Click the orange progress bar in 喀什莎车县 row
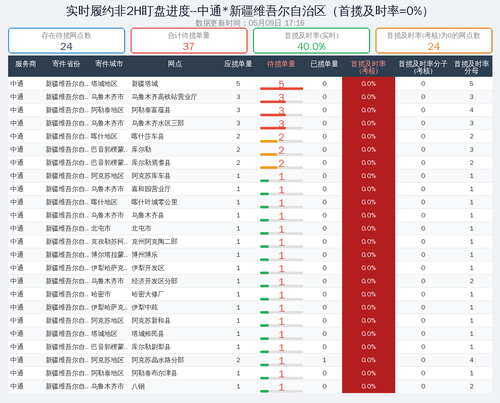This screenshot has width=500, height=403. pos(269,141)
